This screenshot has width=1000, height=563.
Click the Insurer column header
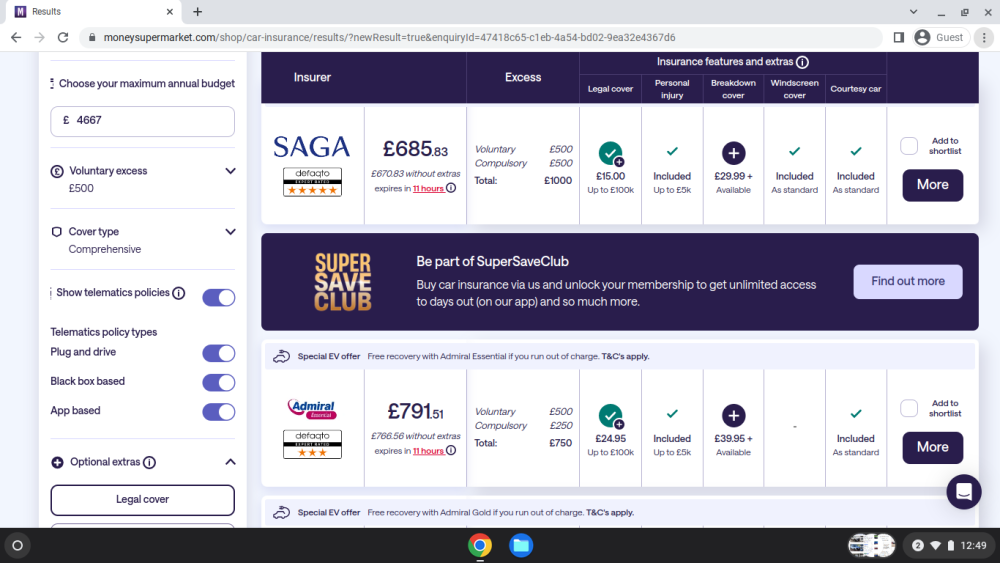pos(312,77)
